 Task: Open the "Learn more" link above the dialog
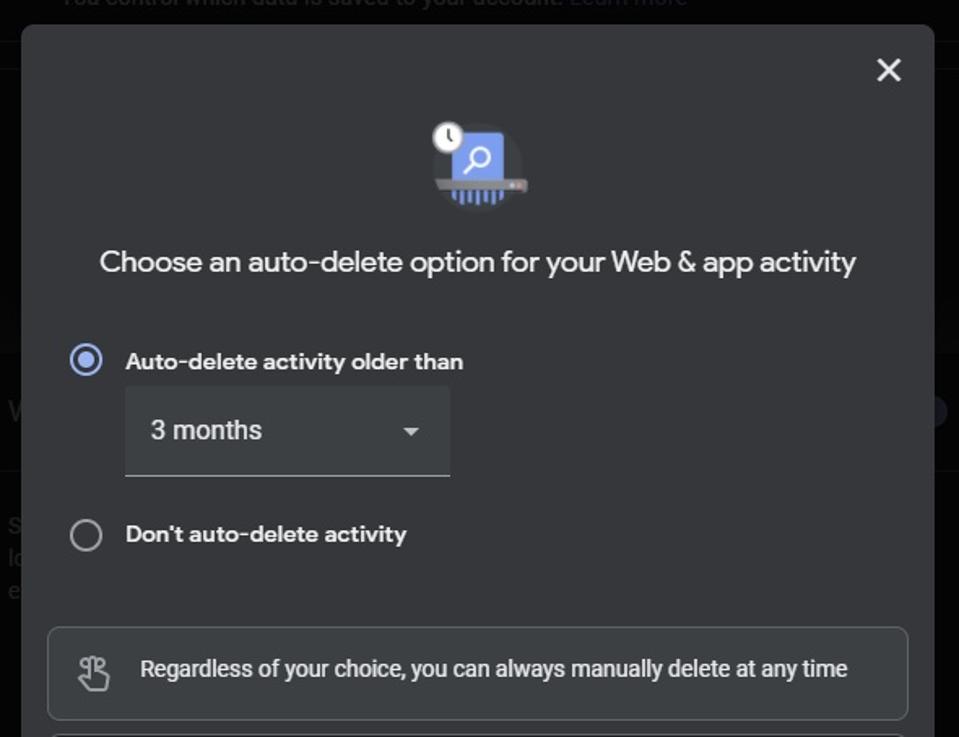click(x=628, y=3)
